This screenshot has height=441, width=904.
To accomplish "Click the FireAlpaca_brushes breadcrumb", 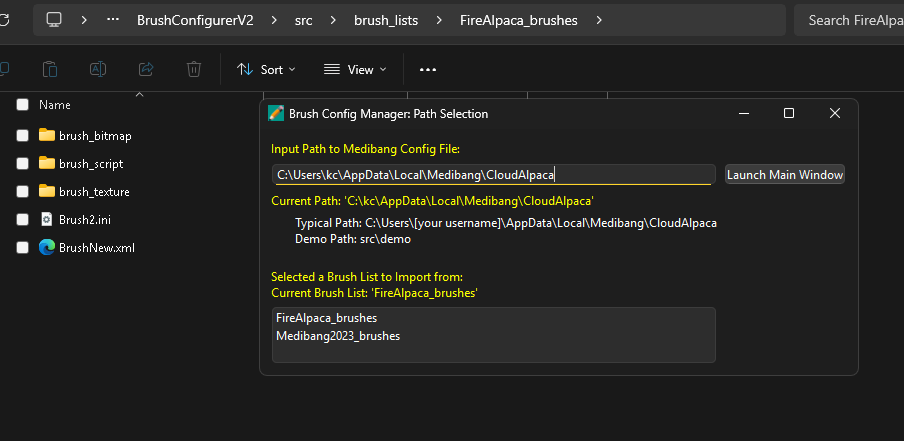I will (x=519, y=20).
